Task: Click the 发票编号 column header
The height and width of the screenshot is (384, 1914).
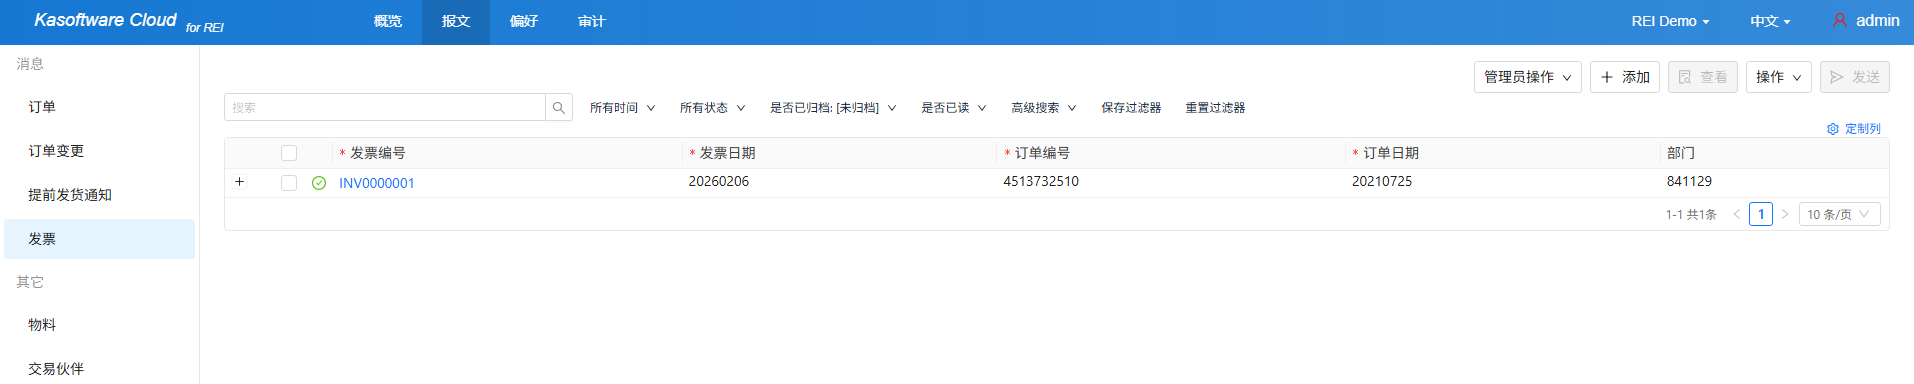Action: pyautogui.click(x=377, y=153)
